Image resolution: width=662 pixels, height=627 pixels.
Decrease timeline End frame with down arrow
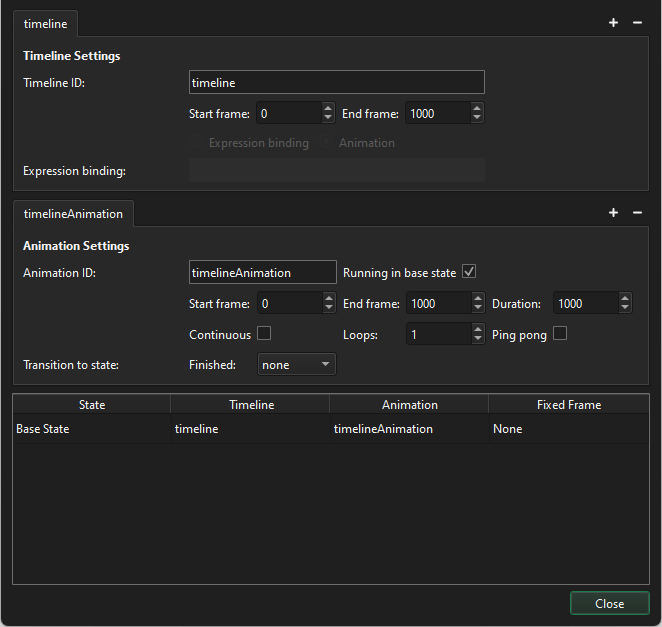click(477, 119)
